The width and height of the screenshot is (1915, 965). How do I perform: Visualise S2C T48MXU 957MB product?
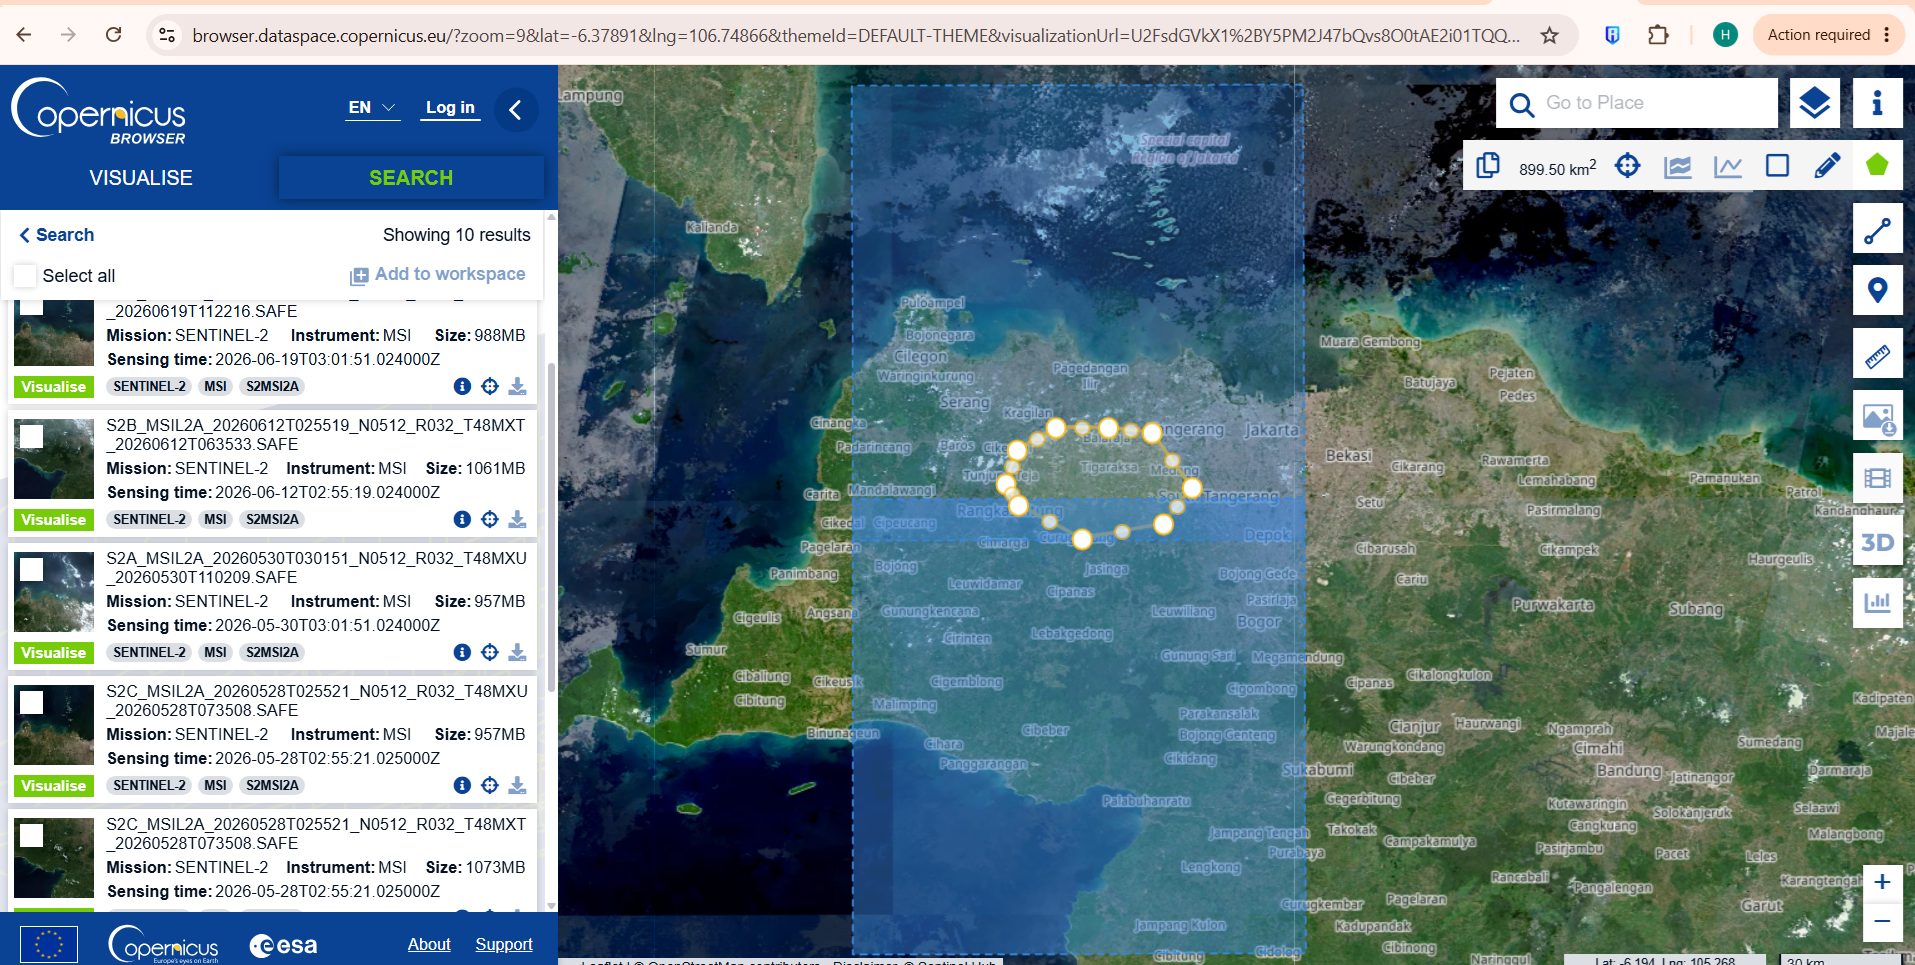[54, 786]
